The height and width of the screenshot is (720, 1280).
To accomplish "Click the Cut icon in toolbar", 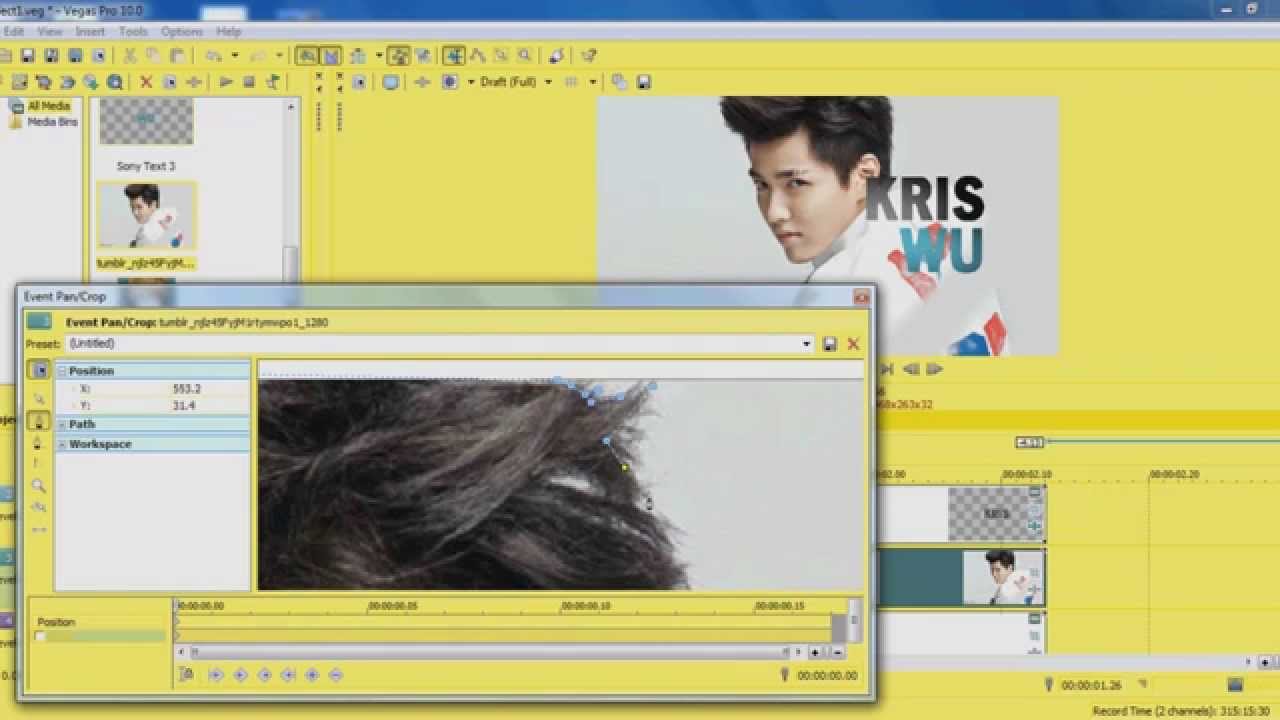I will point(130,56).
